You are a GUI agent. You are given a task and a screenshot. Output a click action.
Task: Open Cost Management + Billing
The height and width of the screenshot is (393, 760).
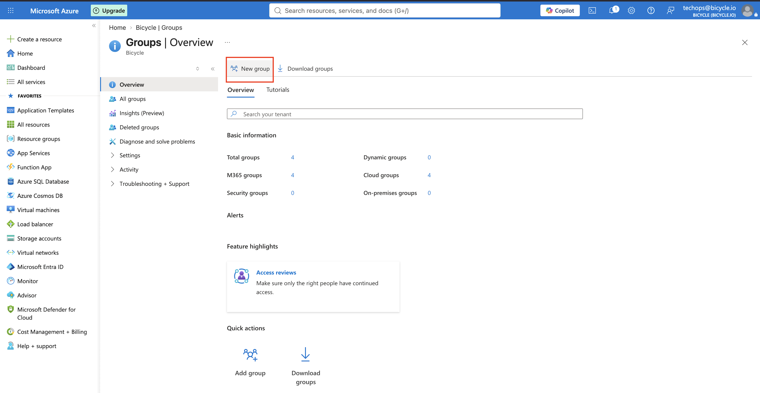coord(47,332)
